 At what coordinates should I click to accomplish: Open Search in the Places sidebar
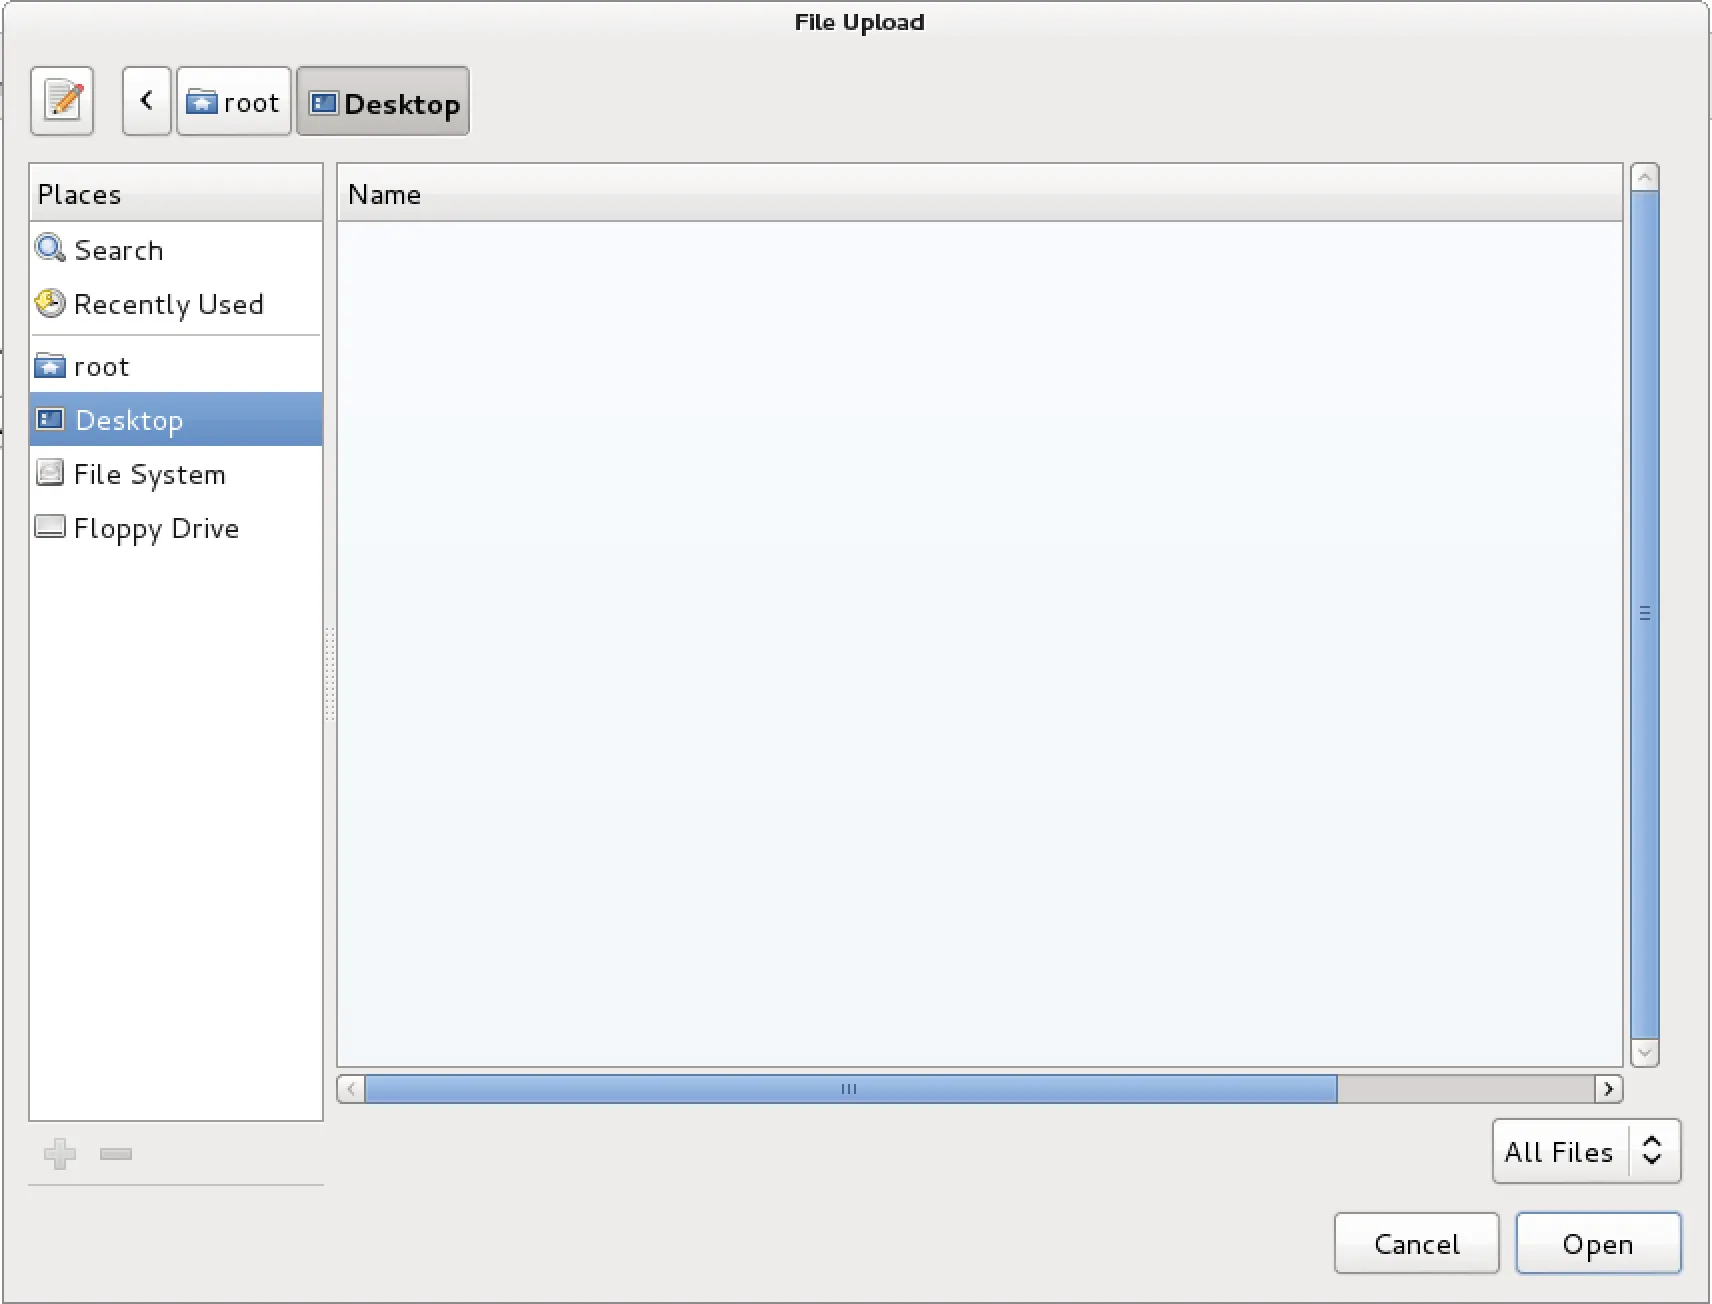click(x=118, y=250)
